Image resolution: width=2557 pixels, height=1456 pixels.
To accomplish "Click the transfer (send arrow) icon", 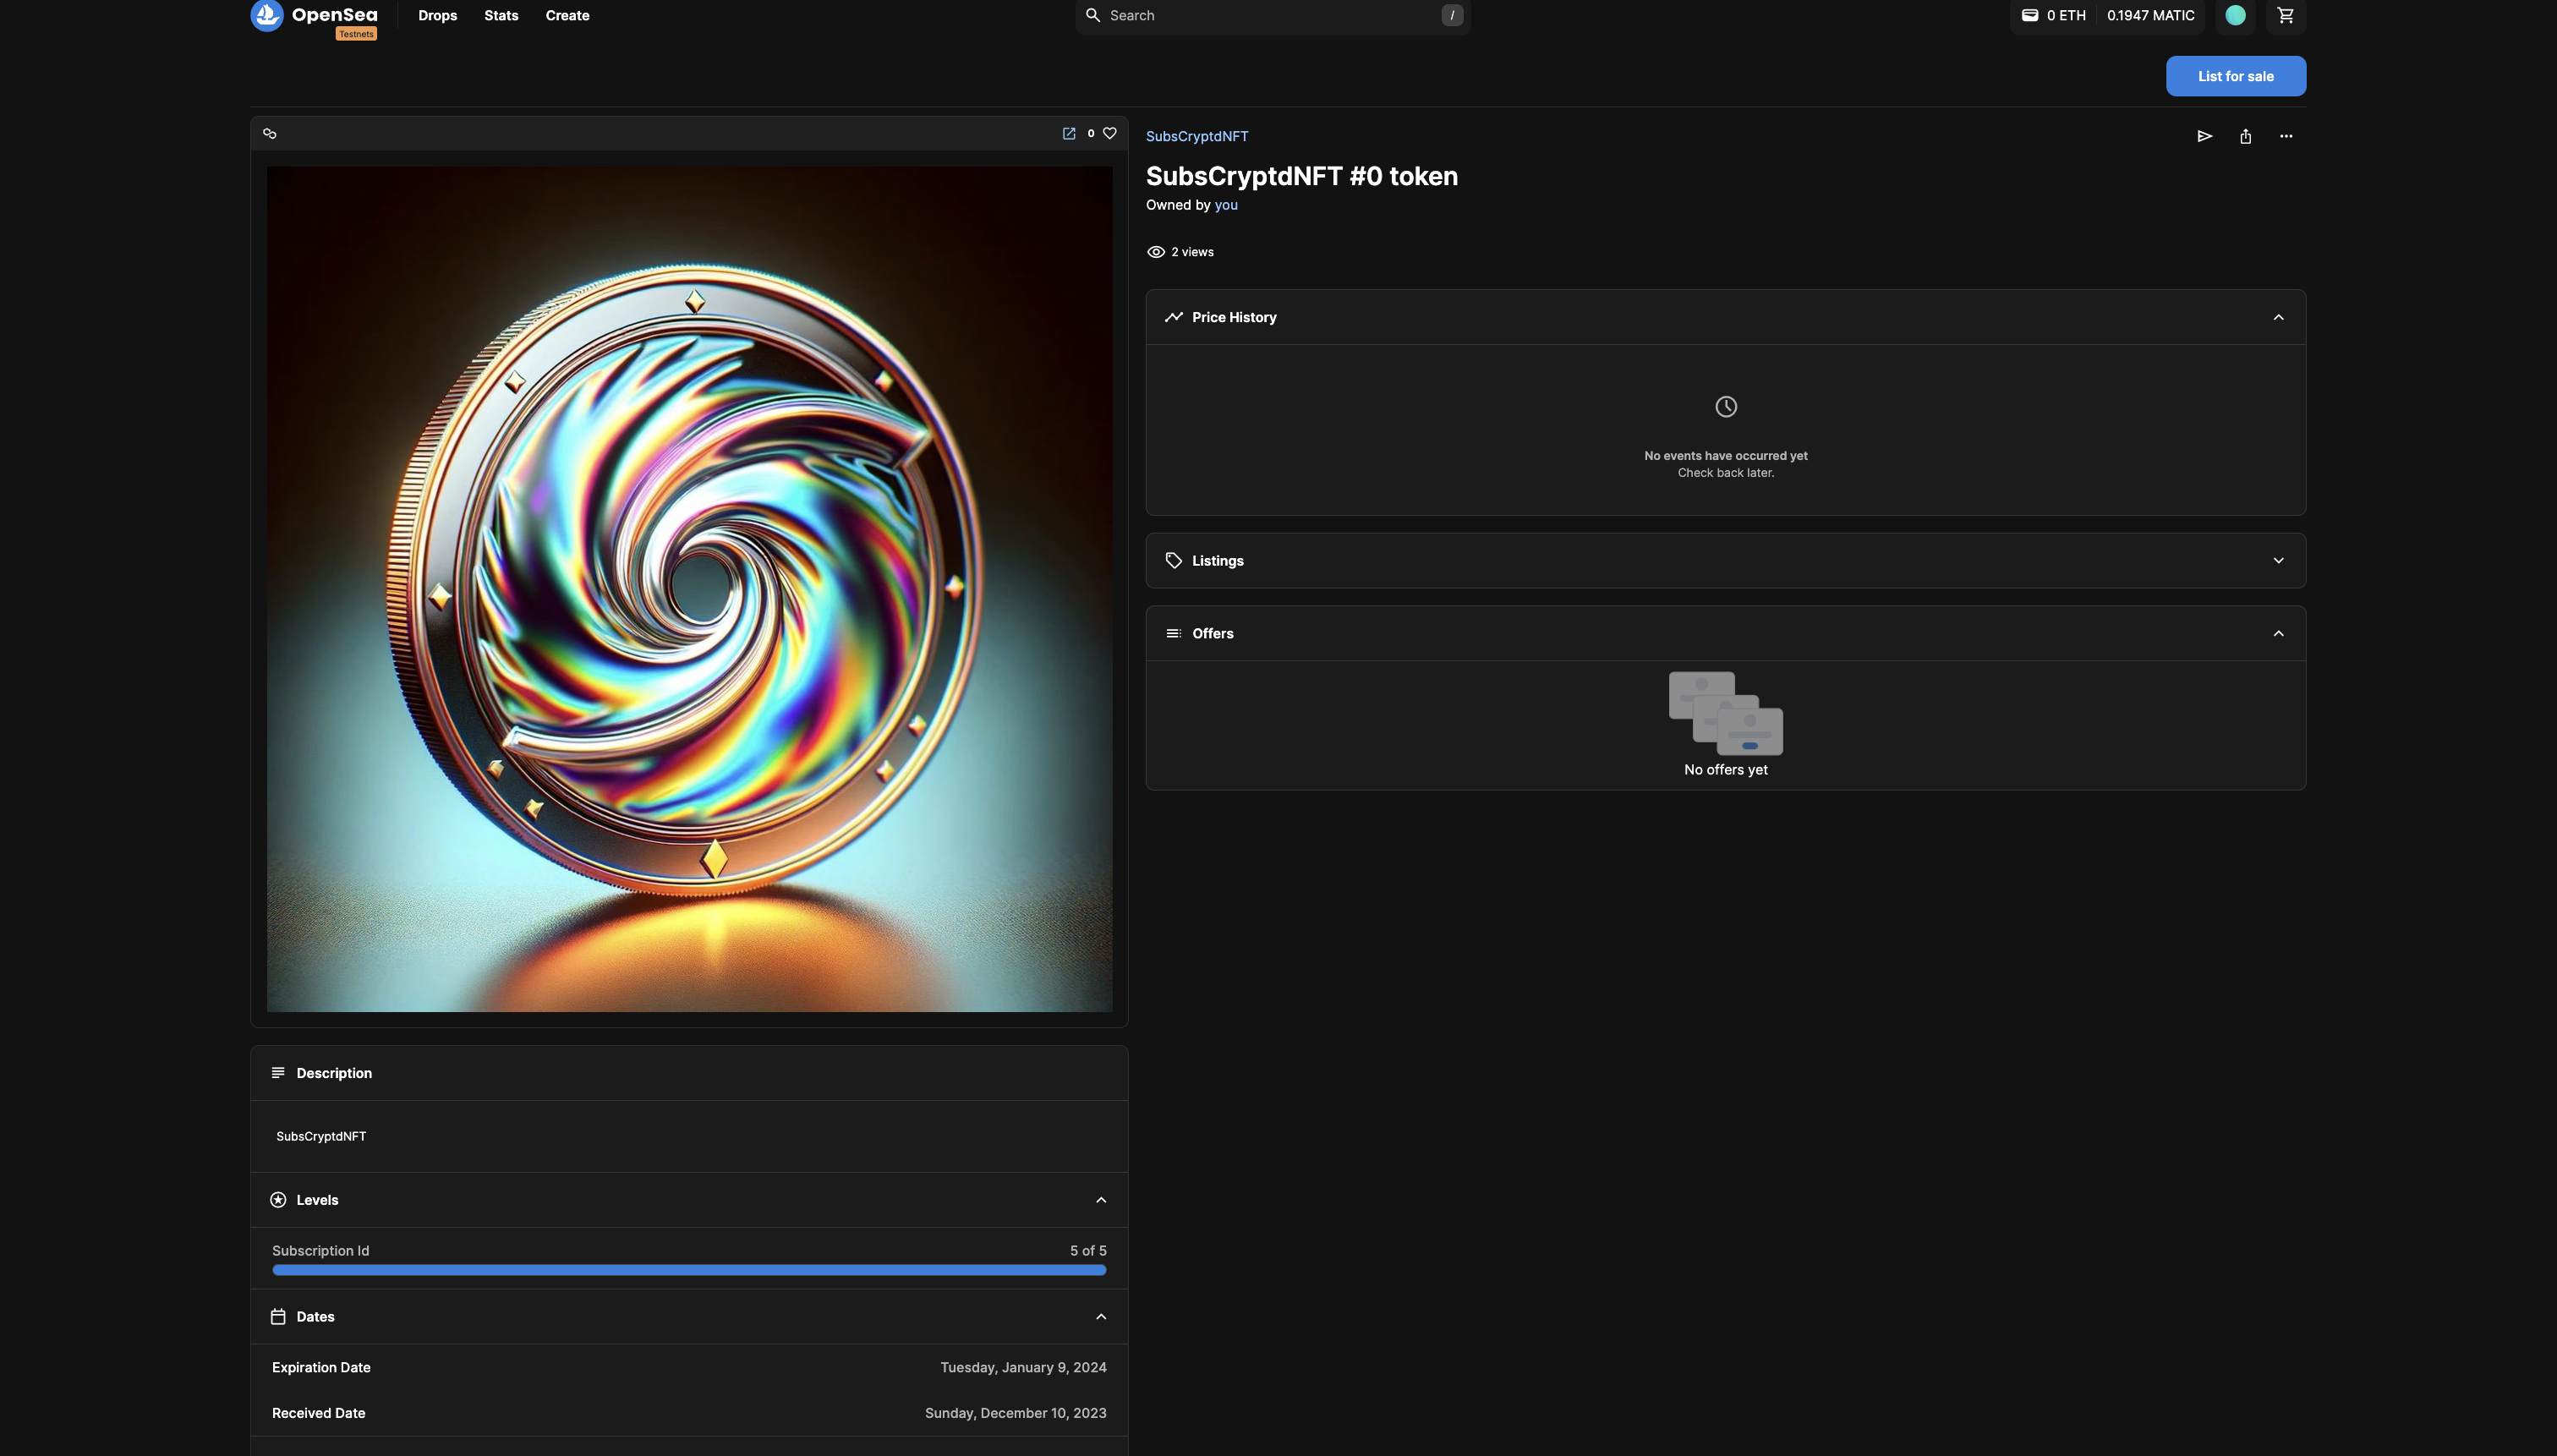I will coord(2204,136).
